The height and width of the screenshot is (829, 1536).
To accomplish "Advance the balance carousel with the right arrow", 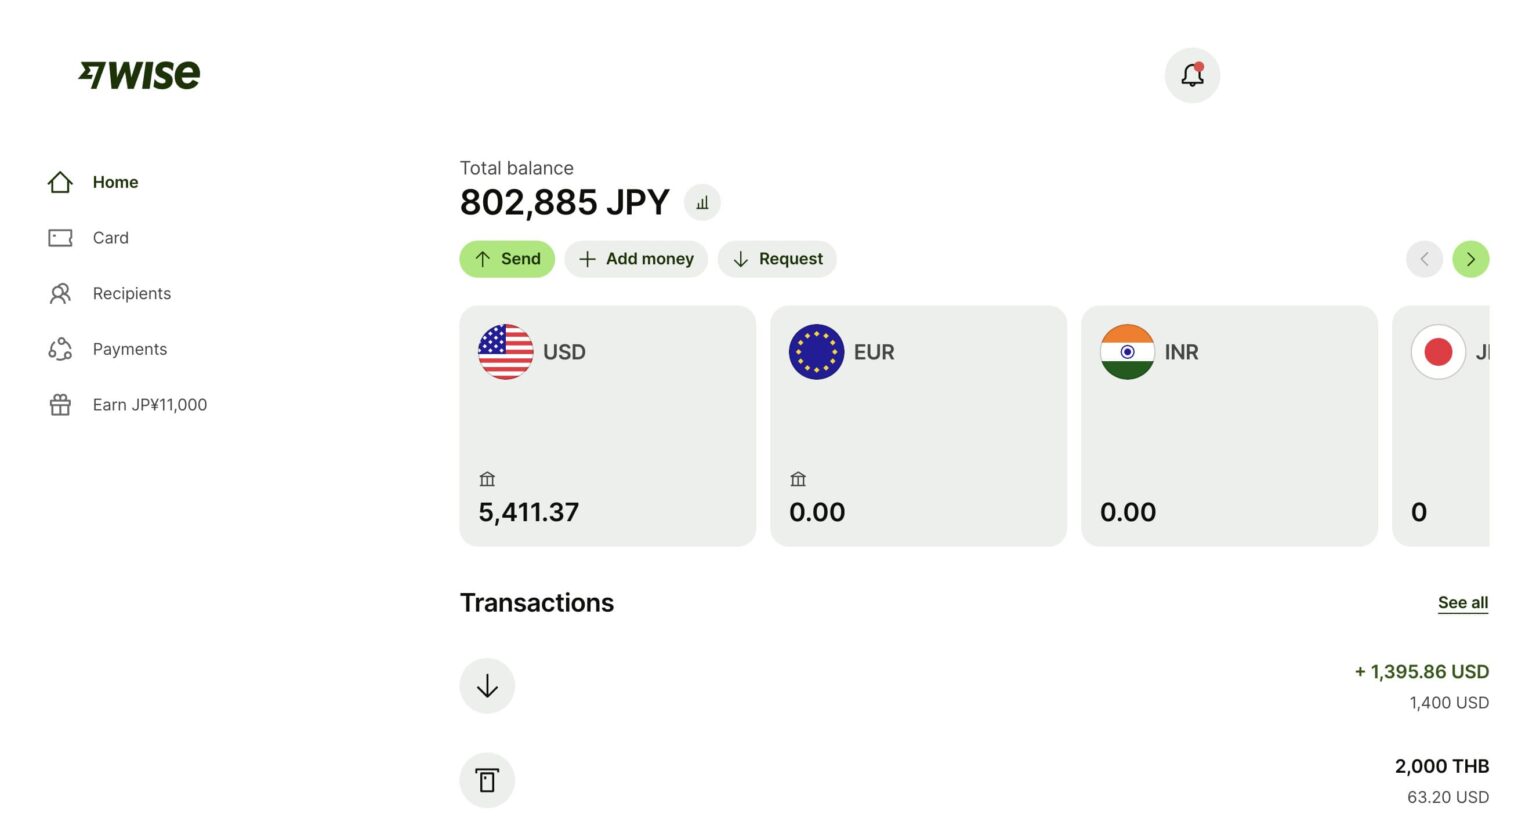I will tap(1470, 259).
